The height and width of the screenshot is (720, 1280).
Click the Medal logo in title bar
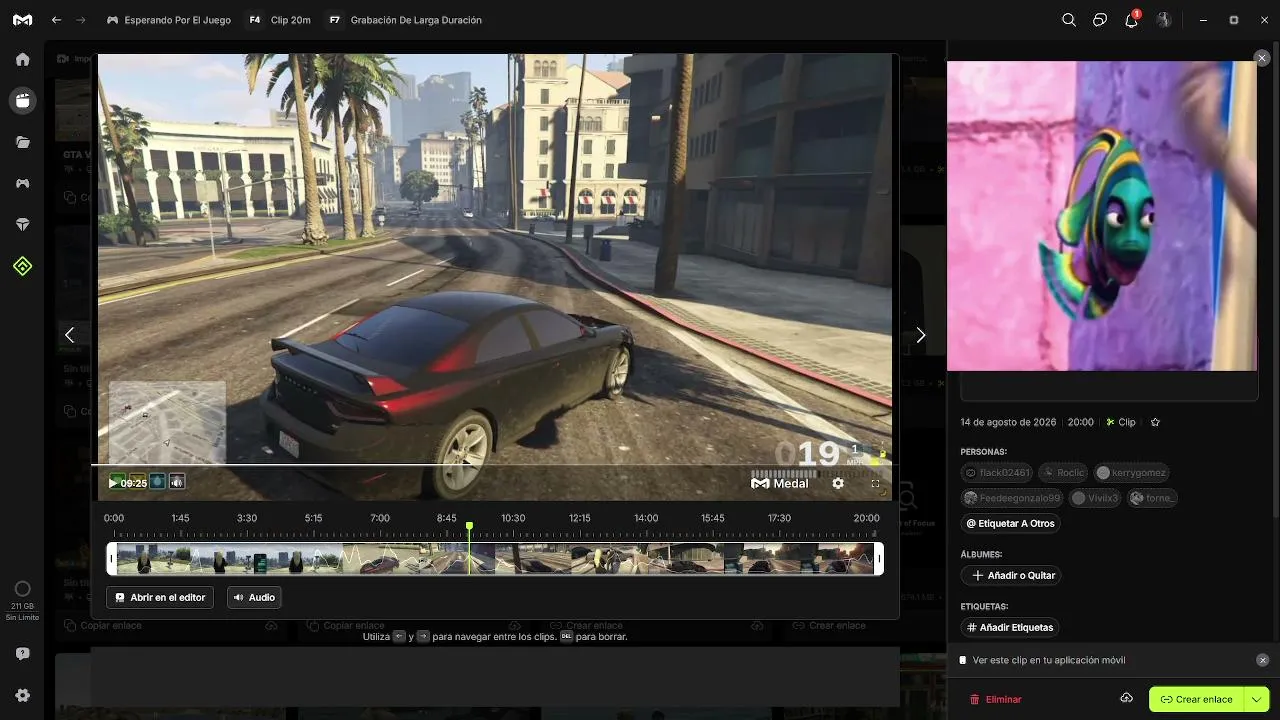tap(22, 20)
